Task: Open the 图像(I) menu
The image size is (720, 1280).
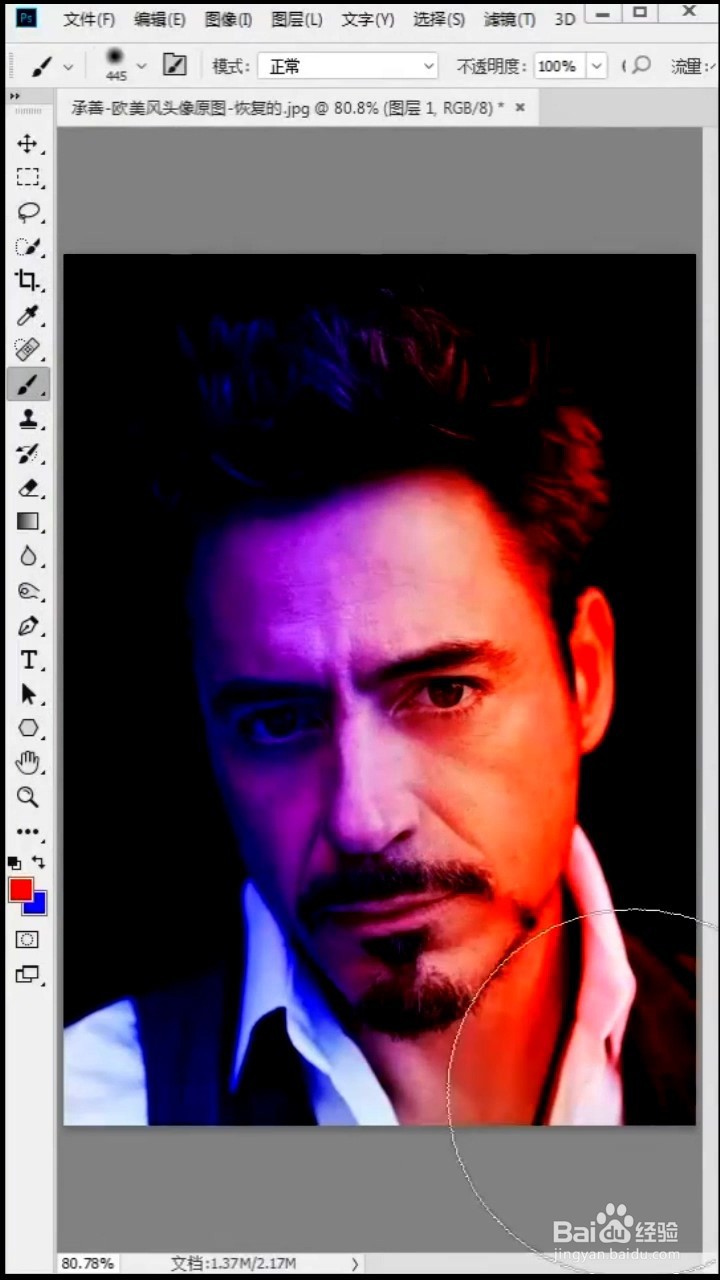Action: 228,19
